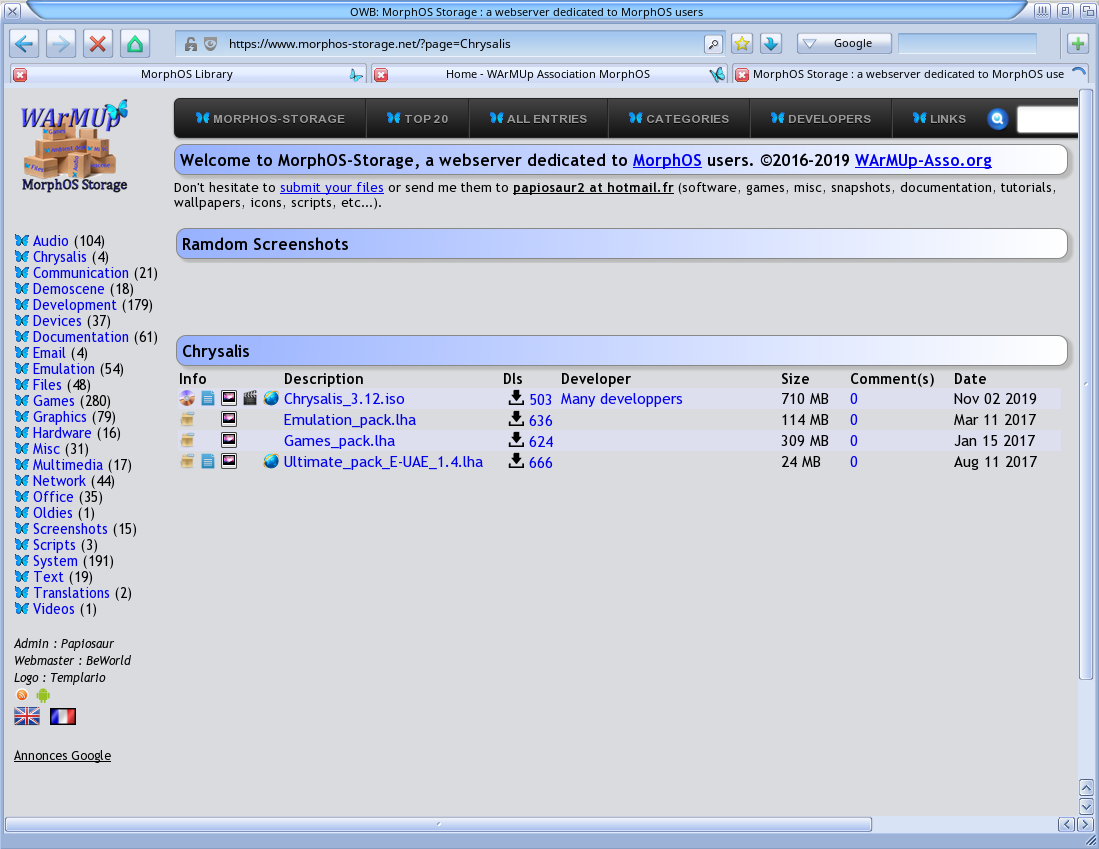Open the Translations category
Image resolution: width=1099 pixels, height=849 pixels.
point(71,593)
